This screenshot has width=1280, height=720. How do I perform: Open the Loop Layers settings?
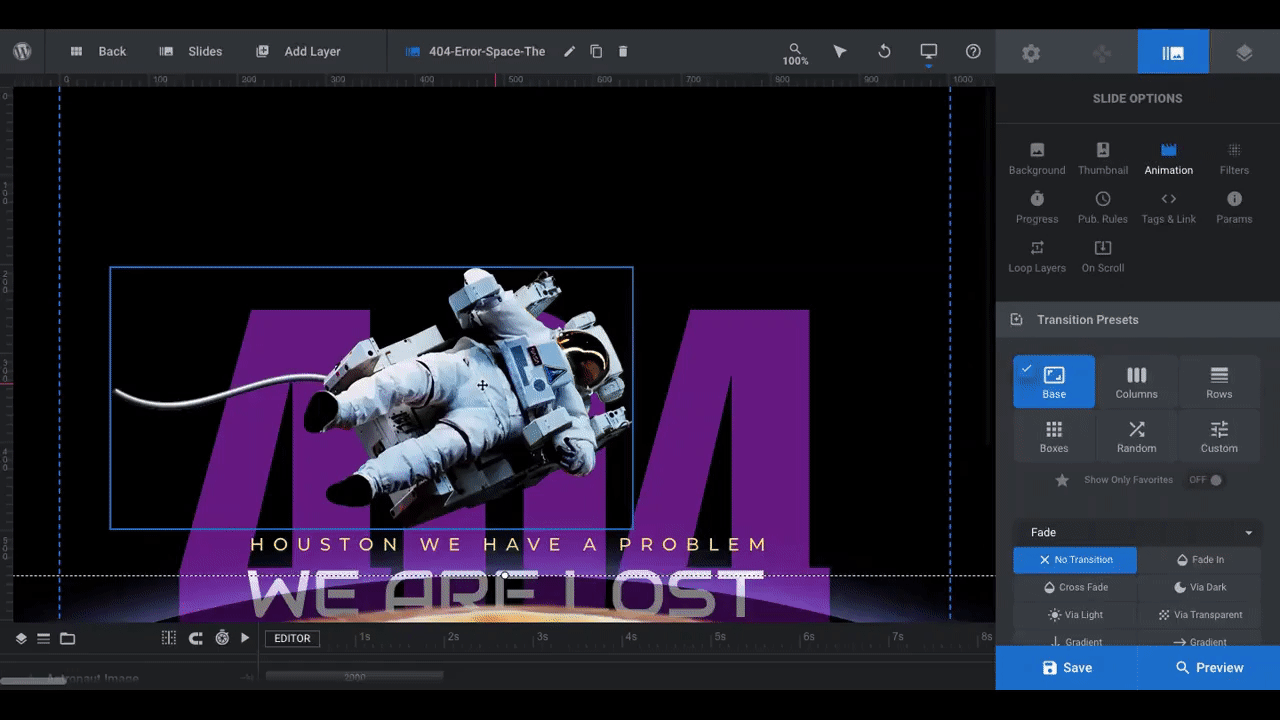tap(1037, 257)
